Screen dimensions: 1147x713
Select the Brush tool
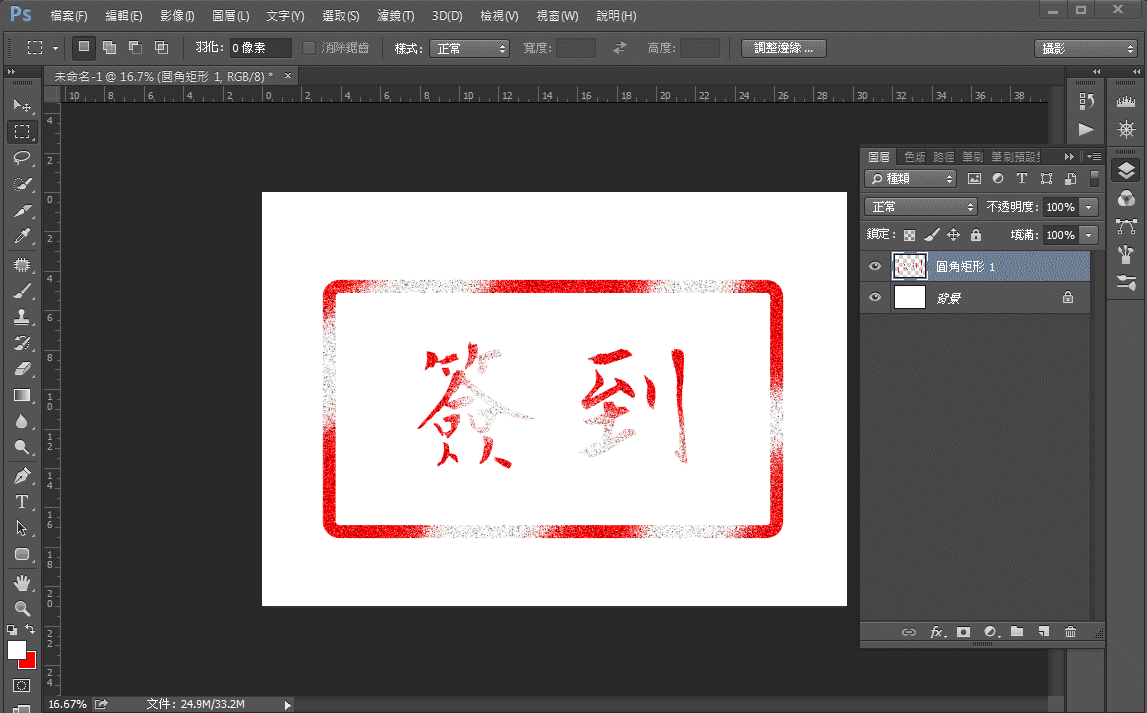pos(22,290)
